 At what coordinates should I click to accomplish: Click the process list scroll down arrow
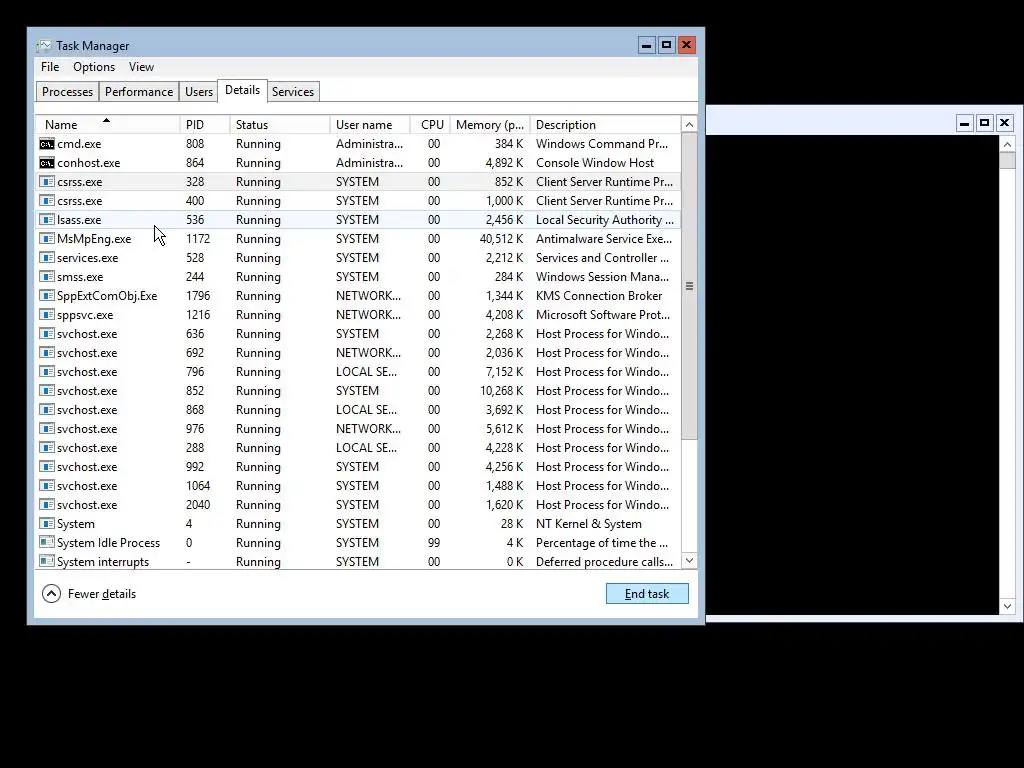[689, 561]
